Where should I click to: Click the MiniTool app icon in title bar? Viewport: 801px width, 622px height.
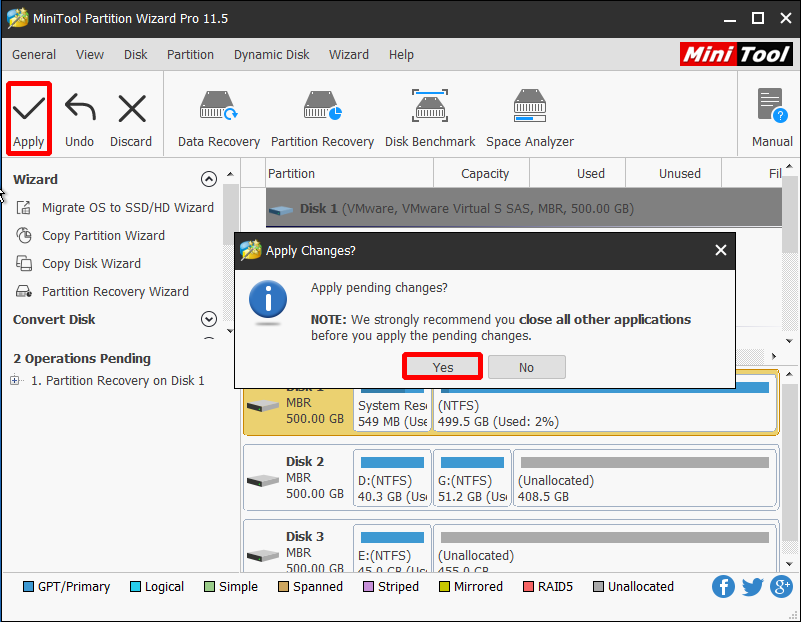(x=18, y=18)
